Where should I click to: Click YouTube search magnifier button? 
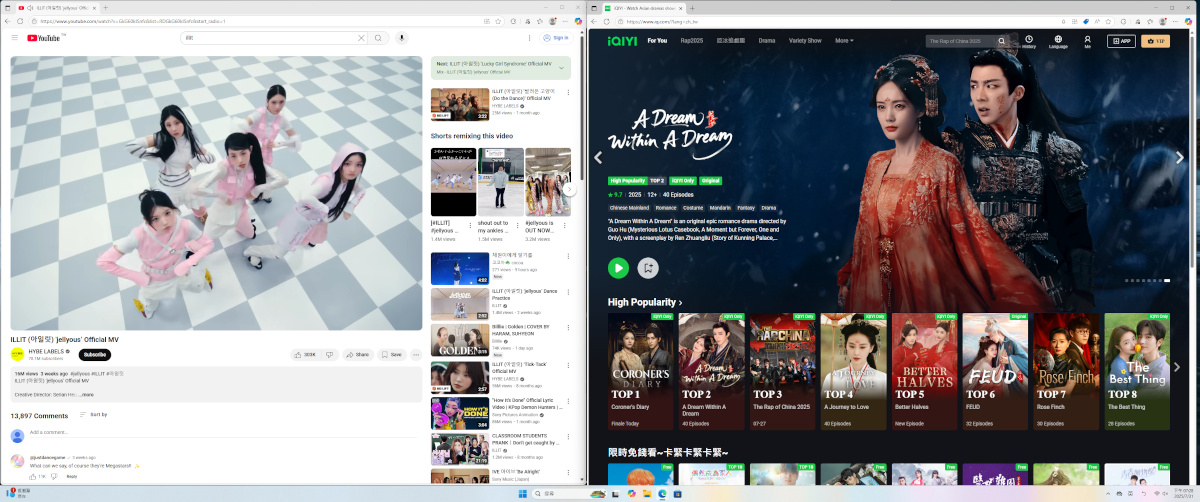(x=378, y=38)
